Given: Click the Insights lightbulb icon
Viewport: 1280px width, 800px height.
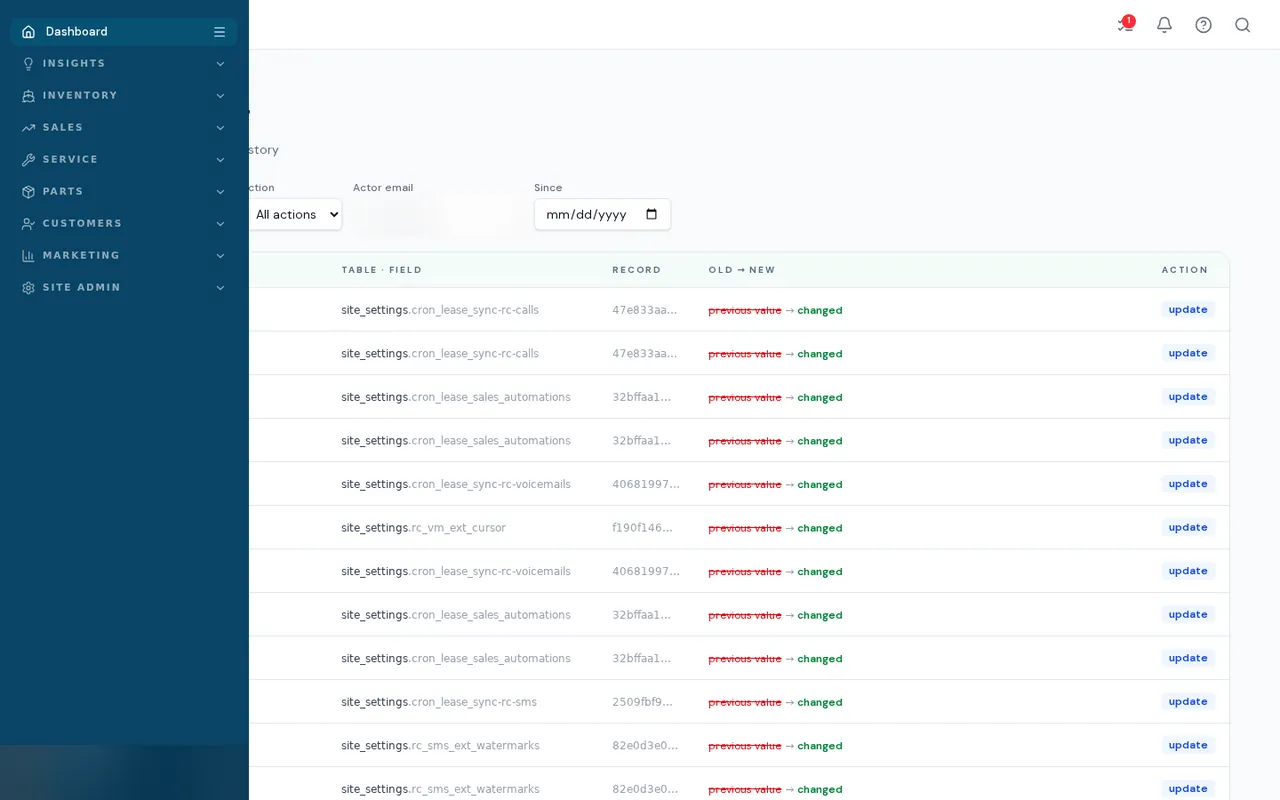Looking at the screenshot, I should [x=28, y=64].
